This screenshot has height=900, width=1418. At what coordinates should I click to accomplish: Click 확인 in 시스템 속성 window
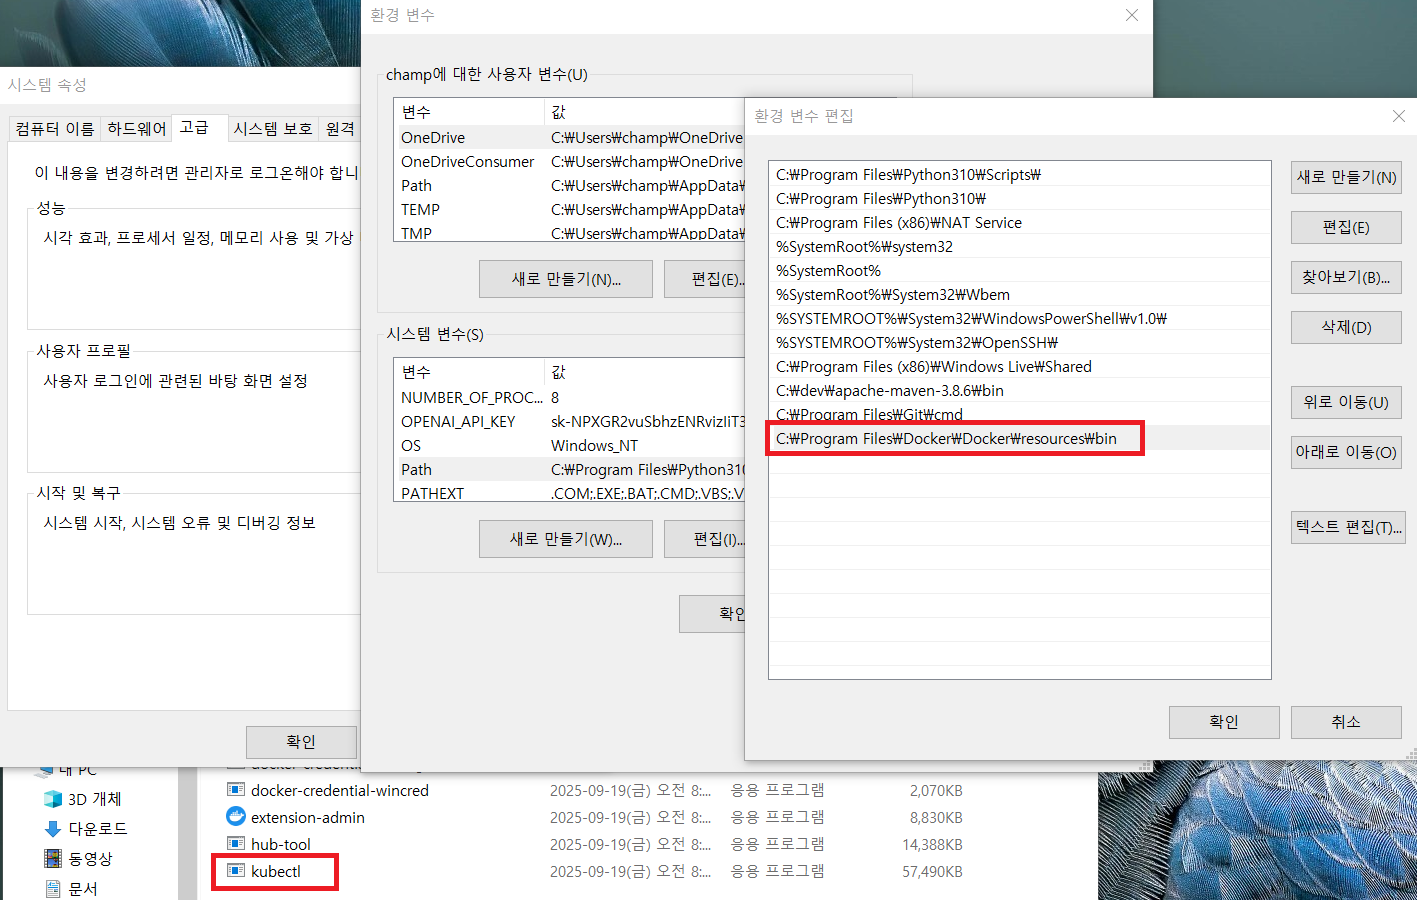coord(301,742)
